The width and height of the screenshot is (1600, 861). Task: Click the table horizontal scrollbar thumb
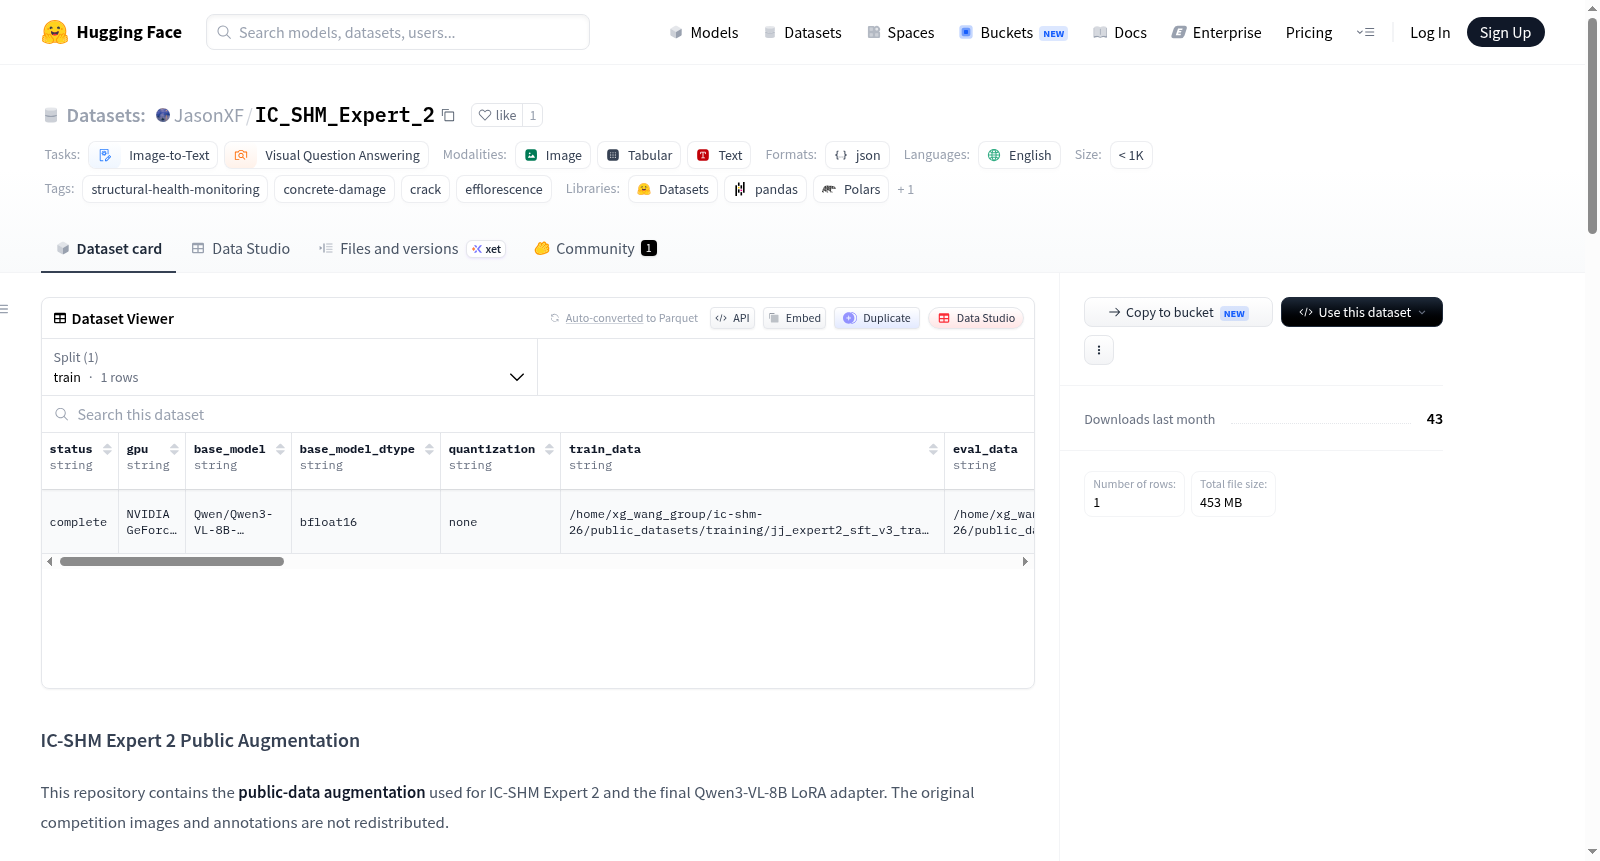[172, 562]
